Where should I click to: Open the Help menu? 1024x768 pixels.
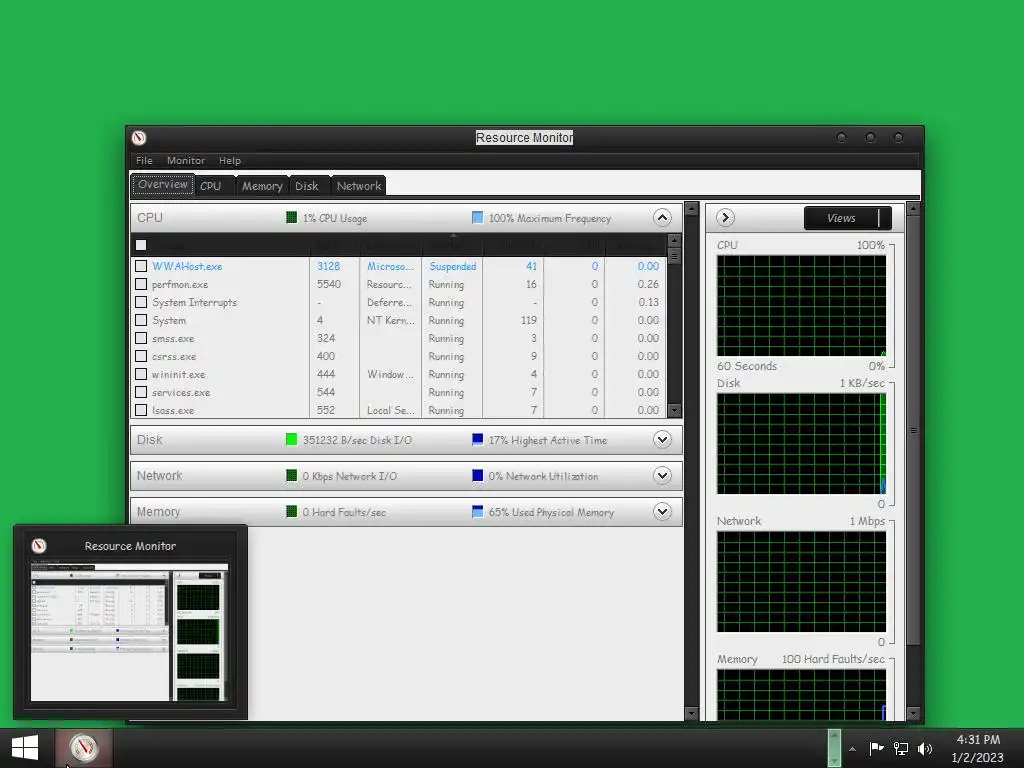[230, 161]
